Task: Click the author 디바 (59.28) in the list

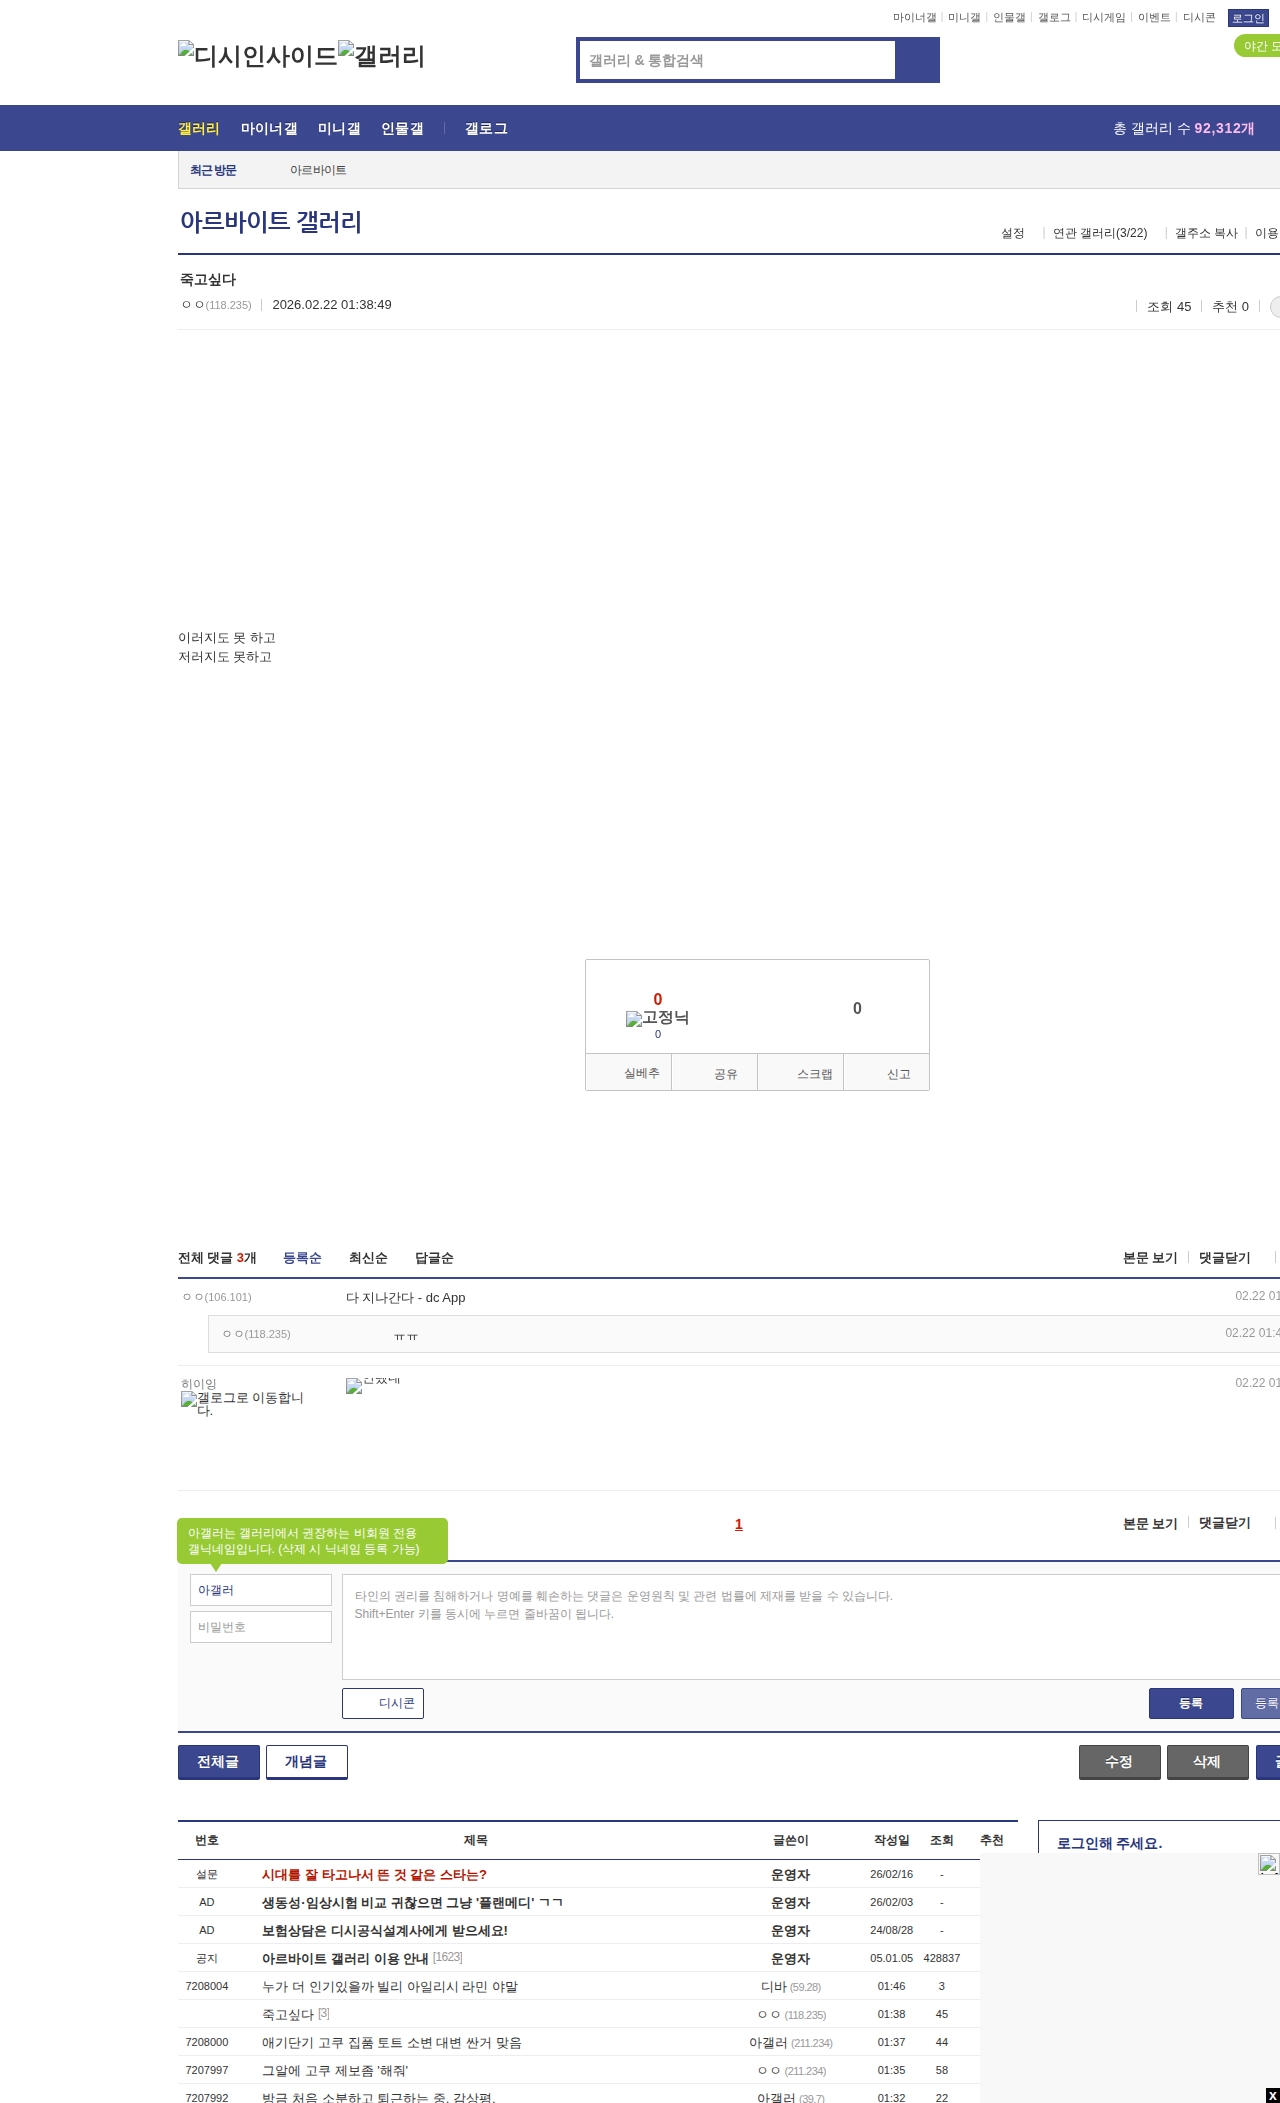Action: coord(791,1987)
